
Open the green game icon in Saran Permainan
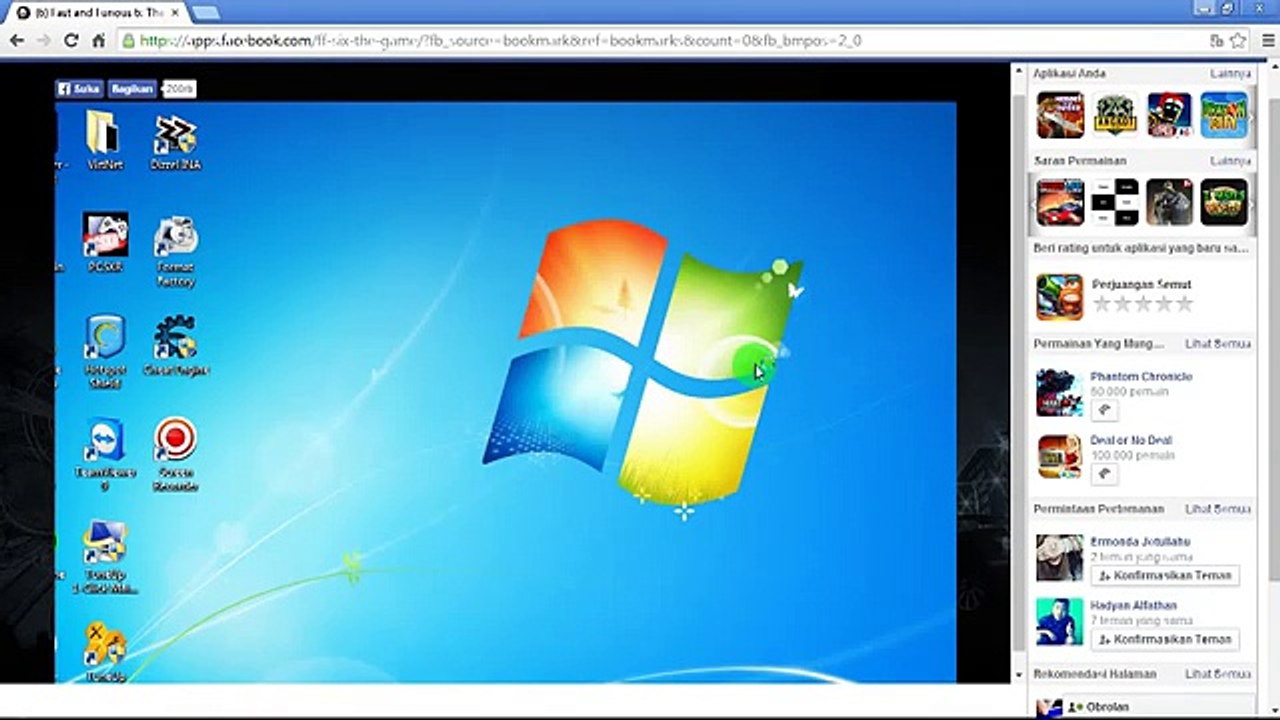[1224, 202]
